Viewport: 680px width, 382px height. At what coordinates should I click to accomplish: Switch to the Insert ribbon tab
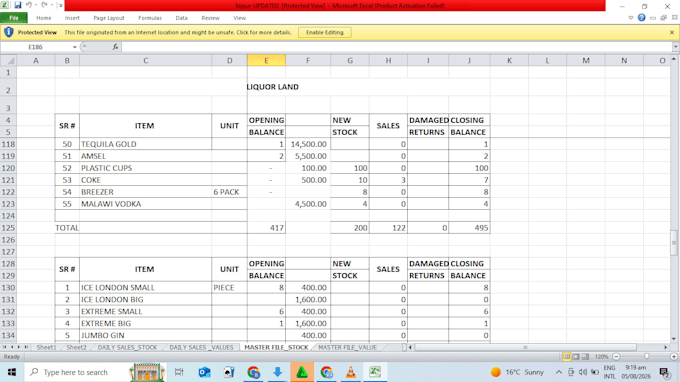[72, 18]
